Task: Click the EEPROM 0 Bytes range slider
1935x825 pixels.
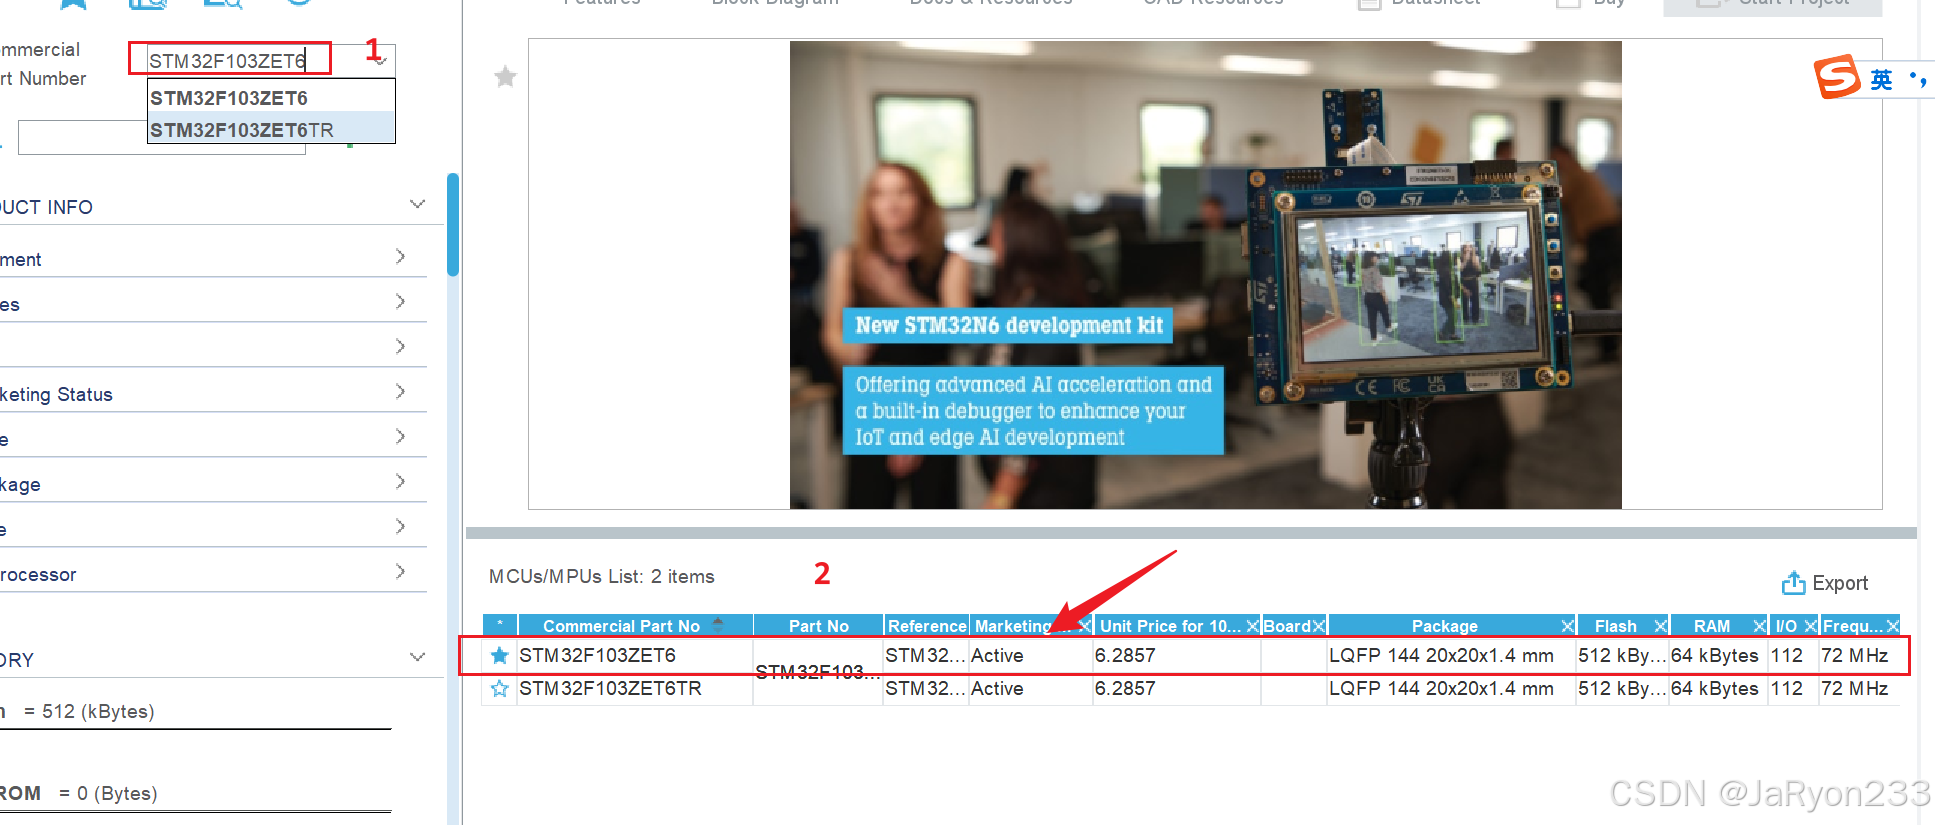Action: (196, 811)
